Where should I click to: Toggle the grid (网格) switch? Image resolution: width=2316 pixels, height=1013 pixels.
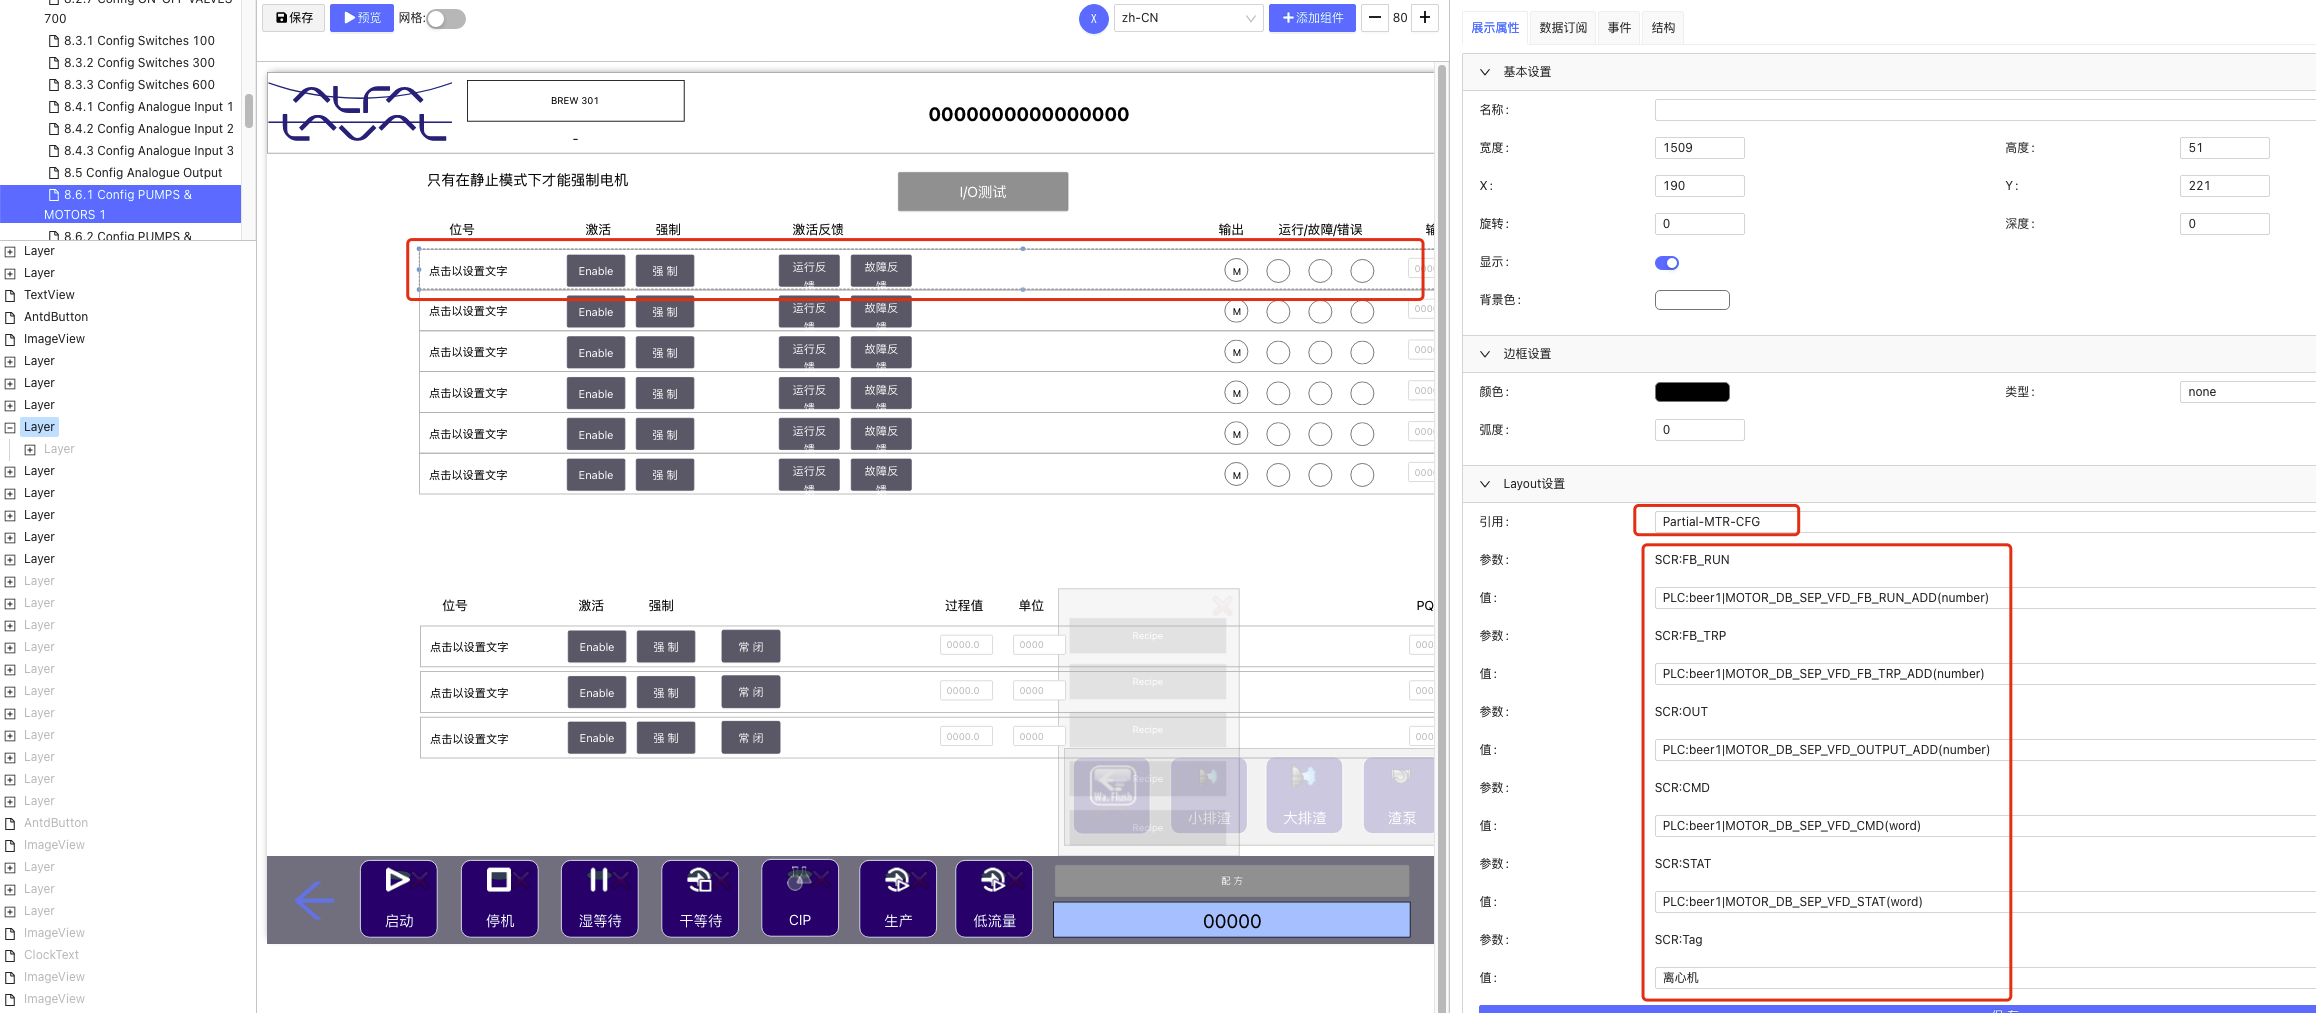pyautogui.click(x=446, y=19)
